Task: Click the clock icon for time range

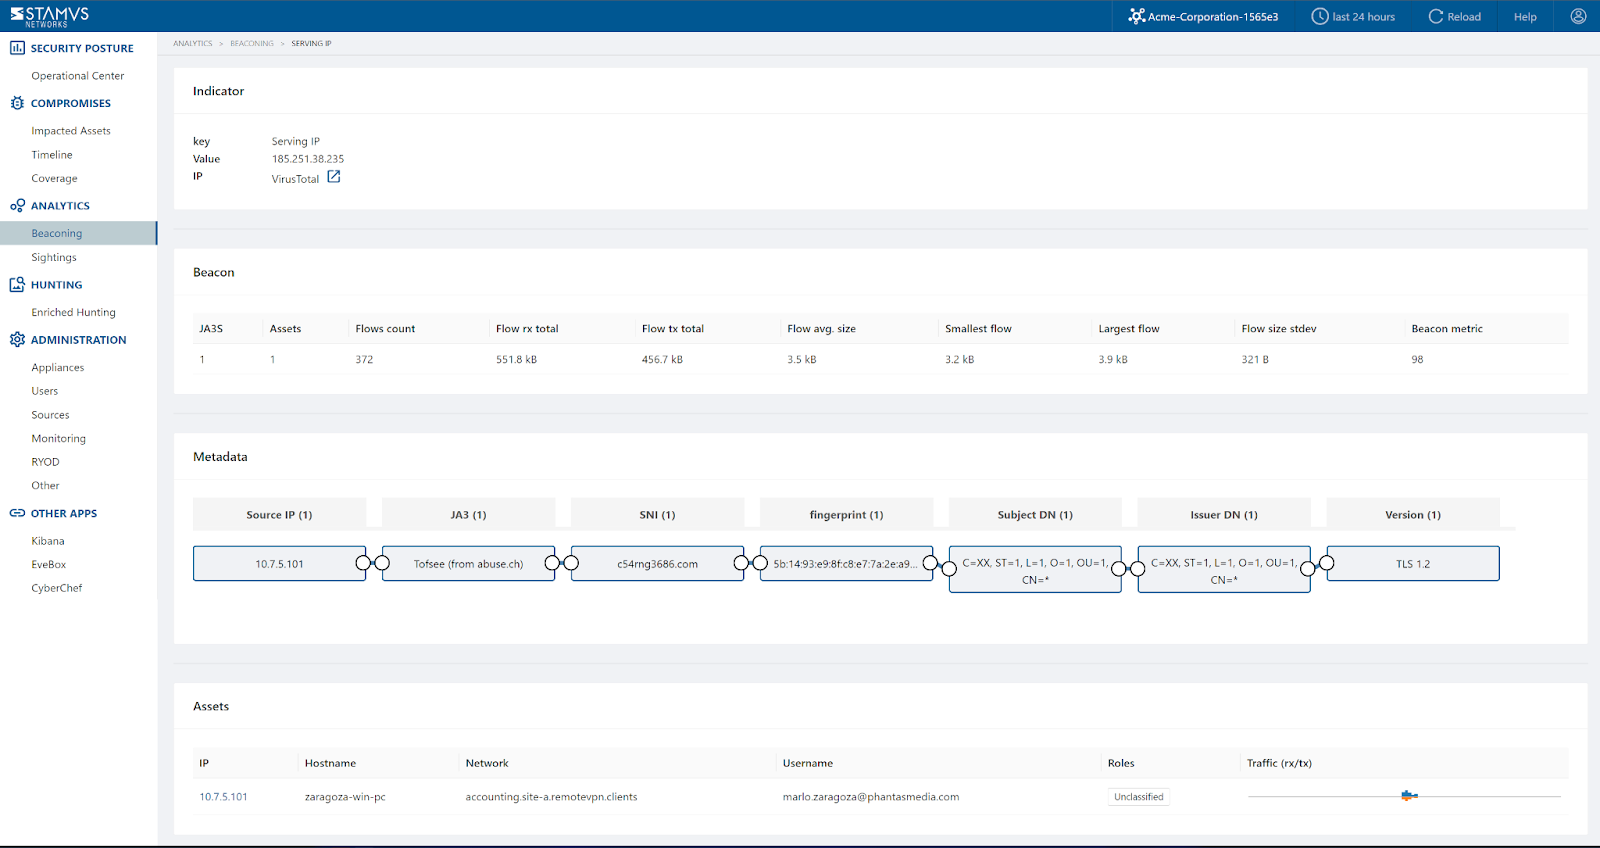Action: coord(1320,16)
